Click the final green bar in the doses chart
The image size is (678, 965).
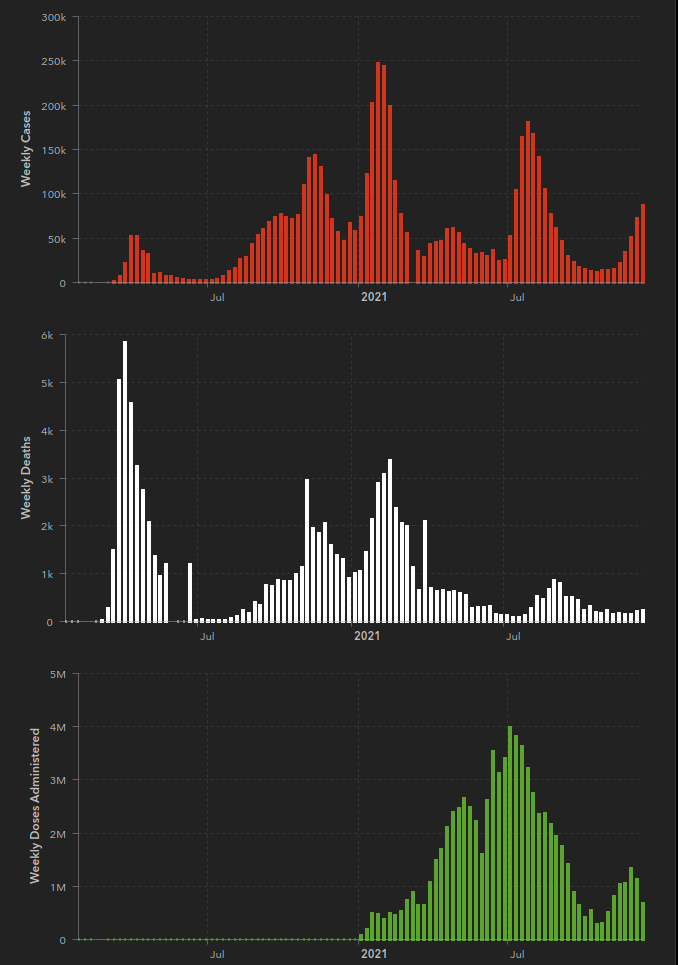click(643, 921)
